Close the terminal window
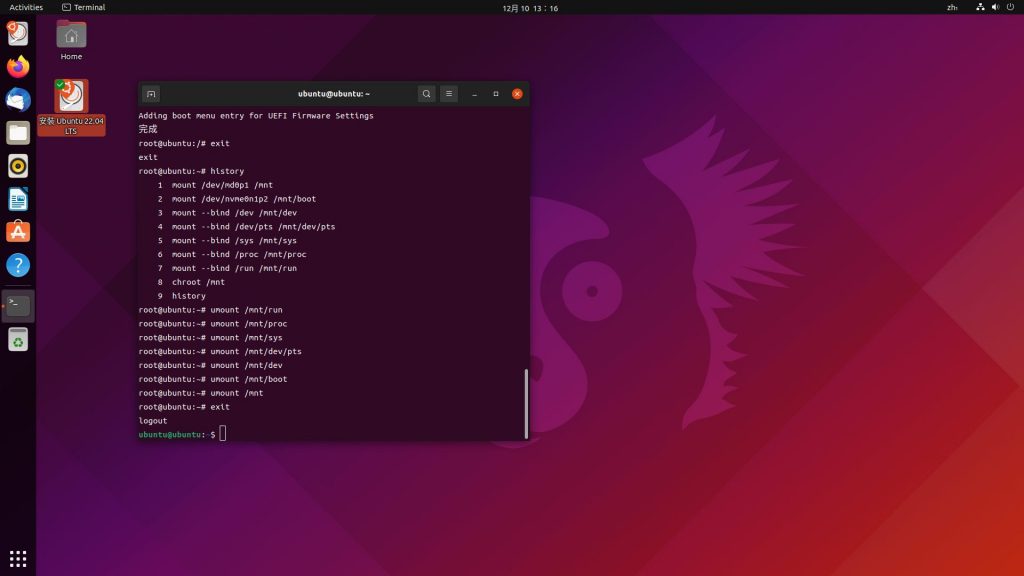 (517, 94)
